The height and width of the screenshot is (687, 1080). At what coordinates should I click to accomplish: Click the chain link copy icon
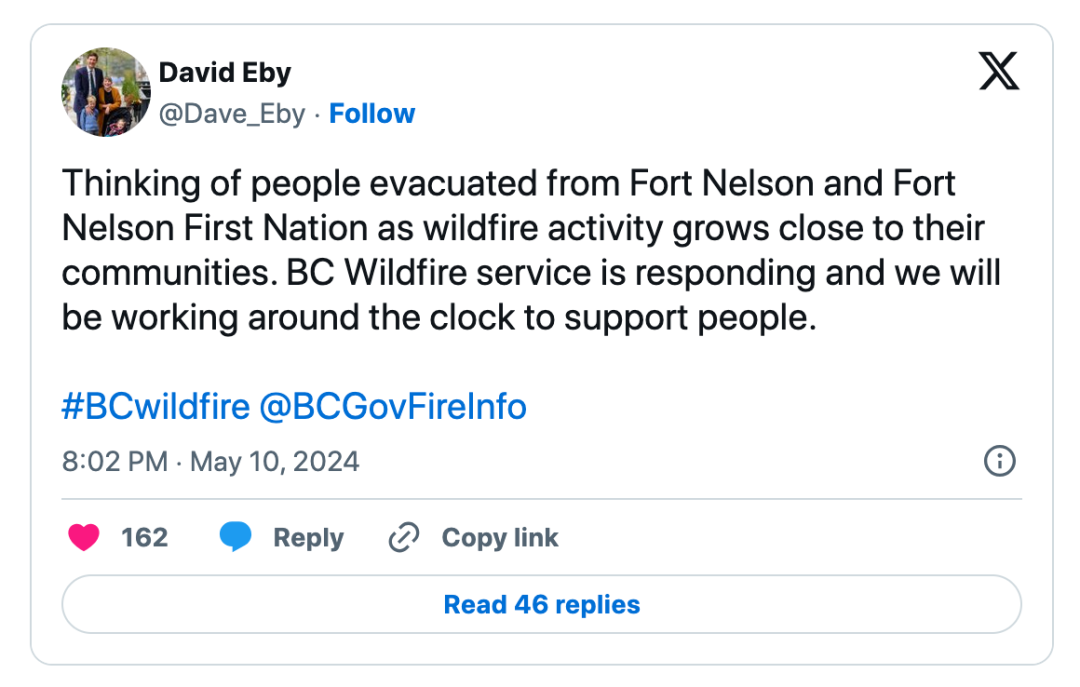click(403, 538)
